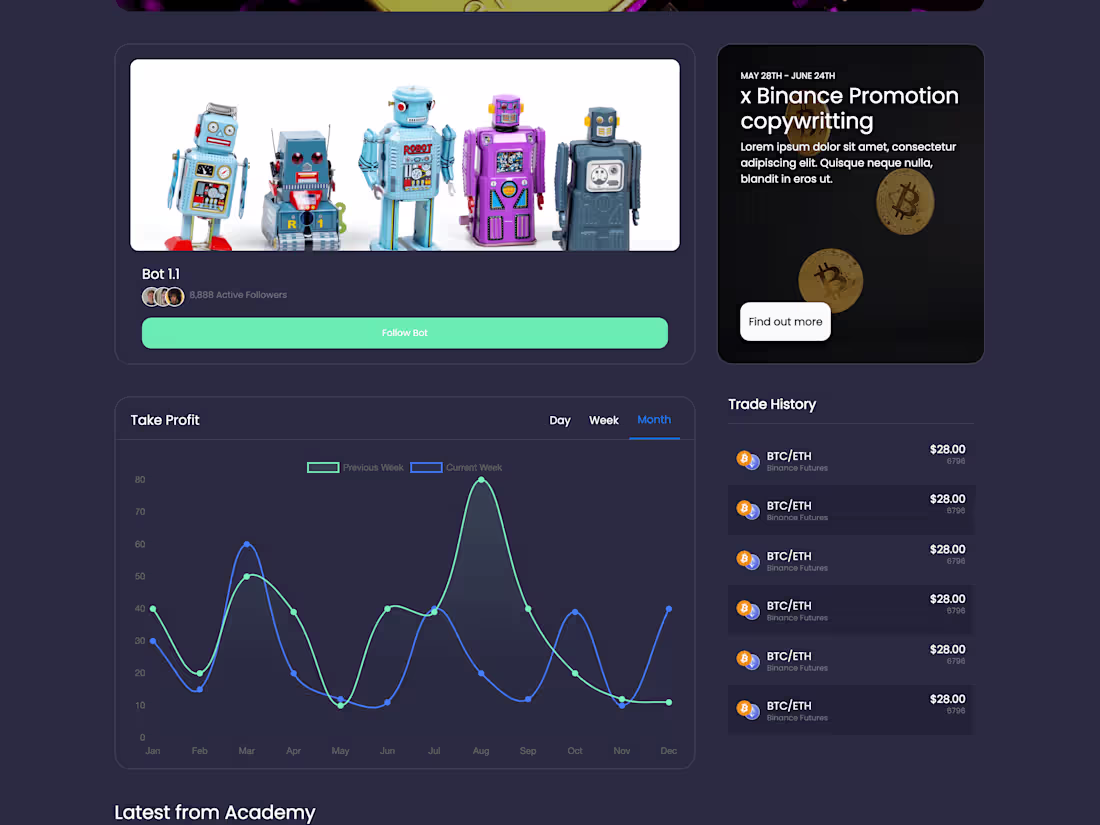
Task: Click the upper floating Bitcoin coin in the banner
Action: click(905, 202)
